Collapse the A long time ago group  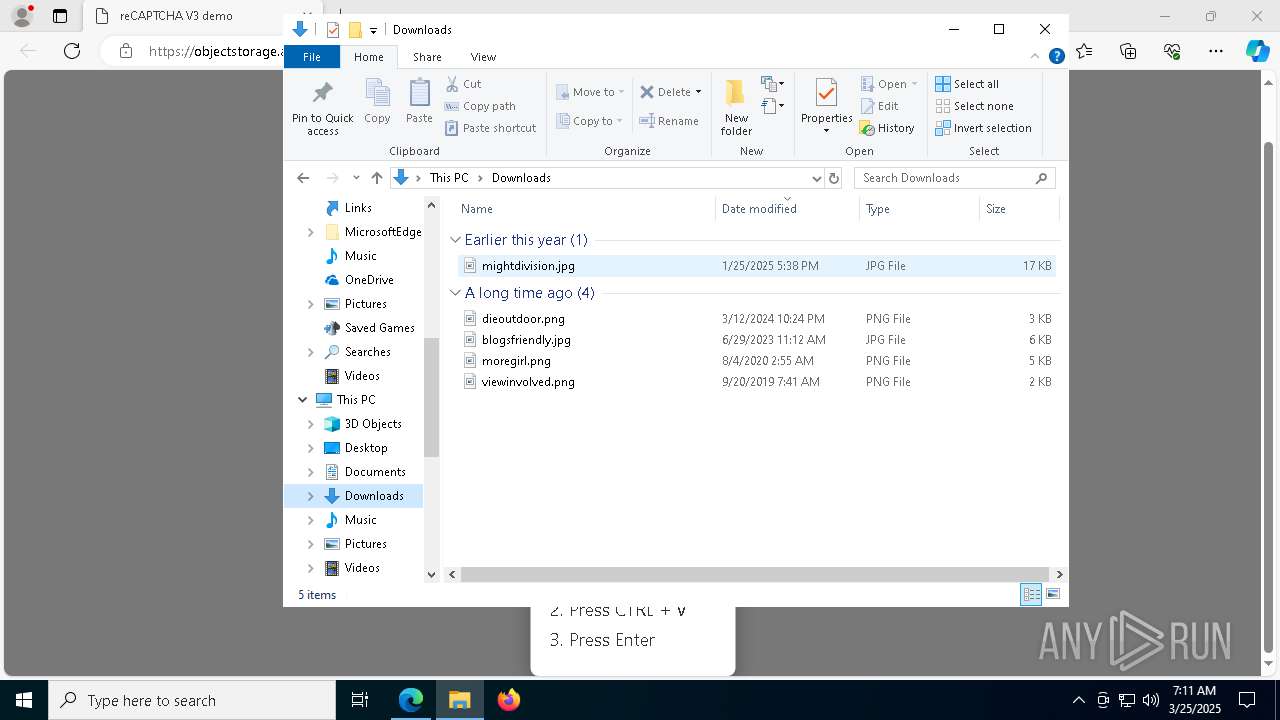455,293
